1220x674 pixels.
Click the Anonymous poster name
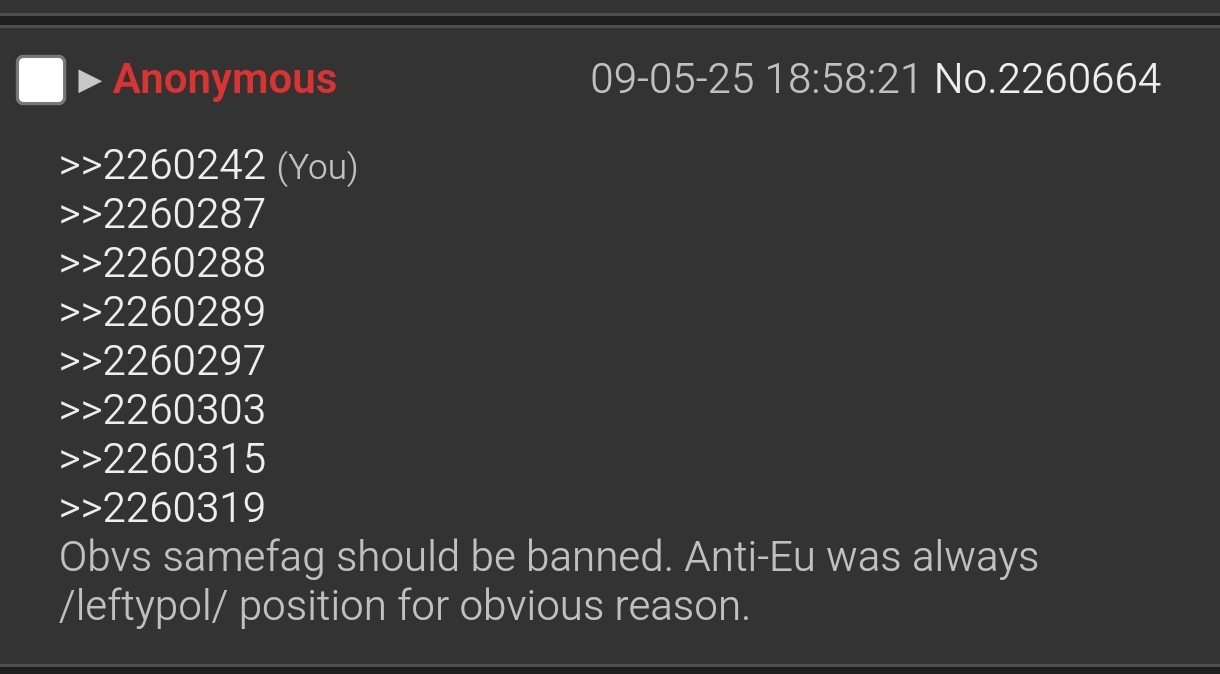225,79
